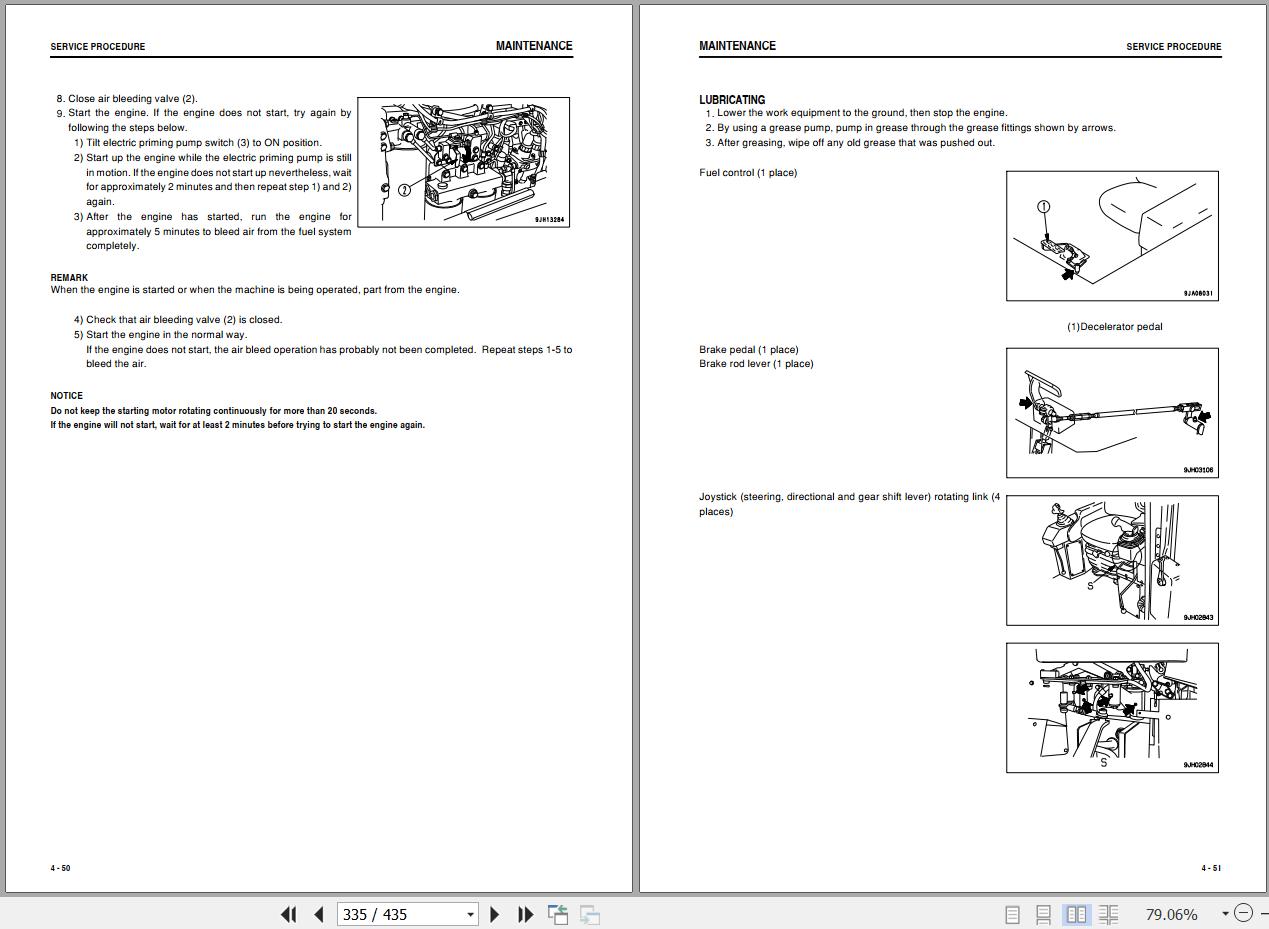
Task: Switch to single page layout
Action: coord(1012,914)
